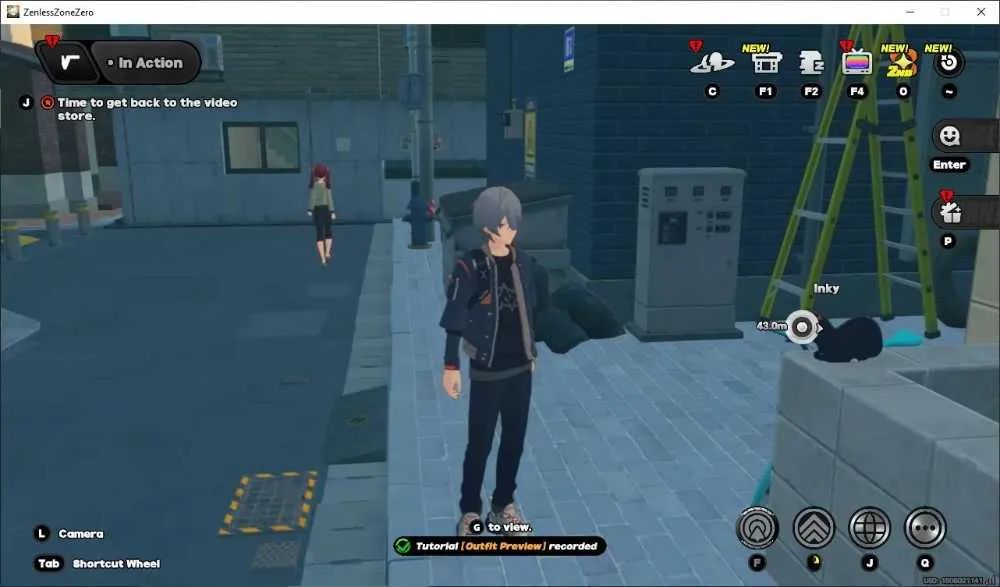This screenshot has height=587, width=1000.
Task: Click the green checkmark in the tutorial notification
Action: pyautogui.click(x=402, y=546)
